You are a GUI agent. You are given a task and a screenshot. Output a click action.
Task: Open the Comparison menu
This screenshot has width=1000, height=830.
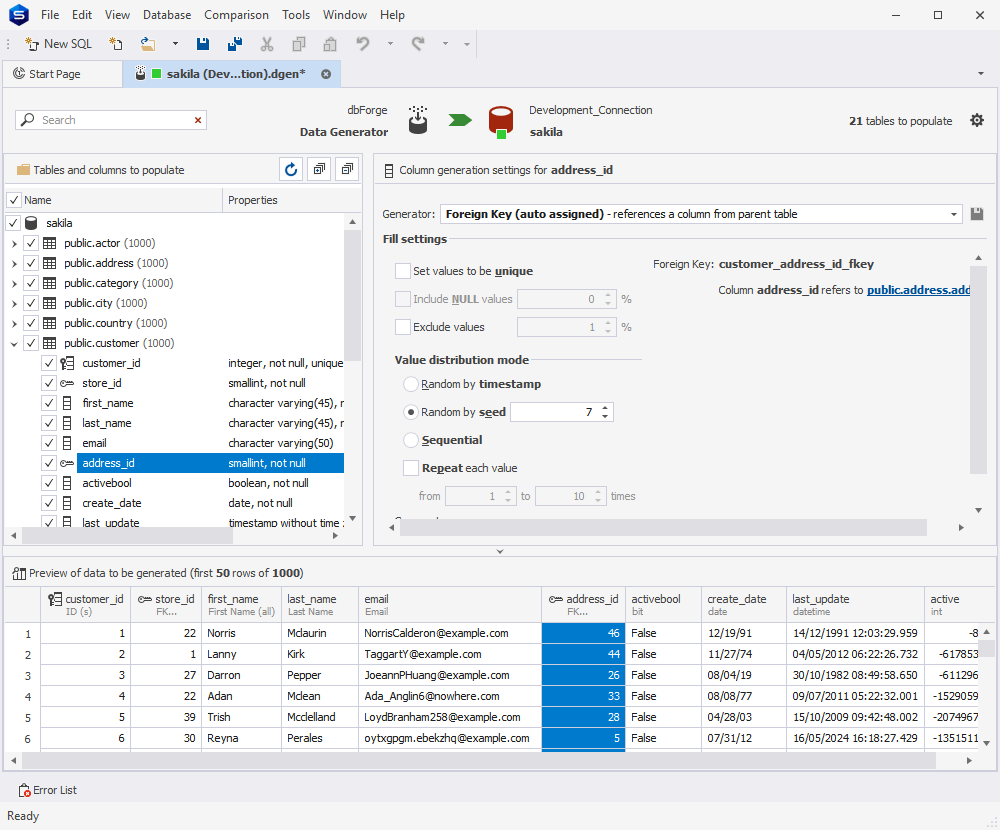tap(236, 15)
